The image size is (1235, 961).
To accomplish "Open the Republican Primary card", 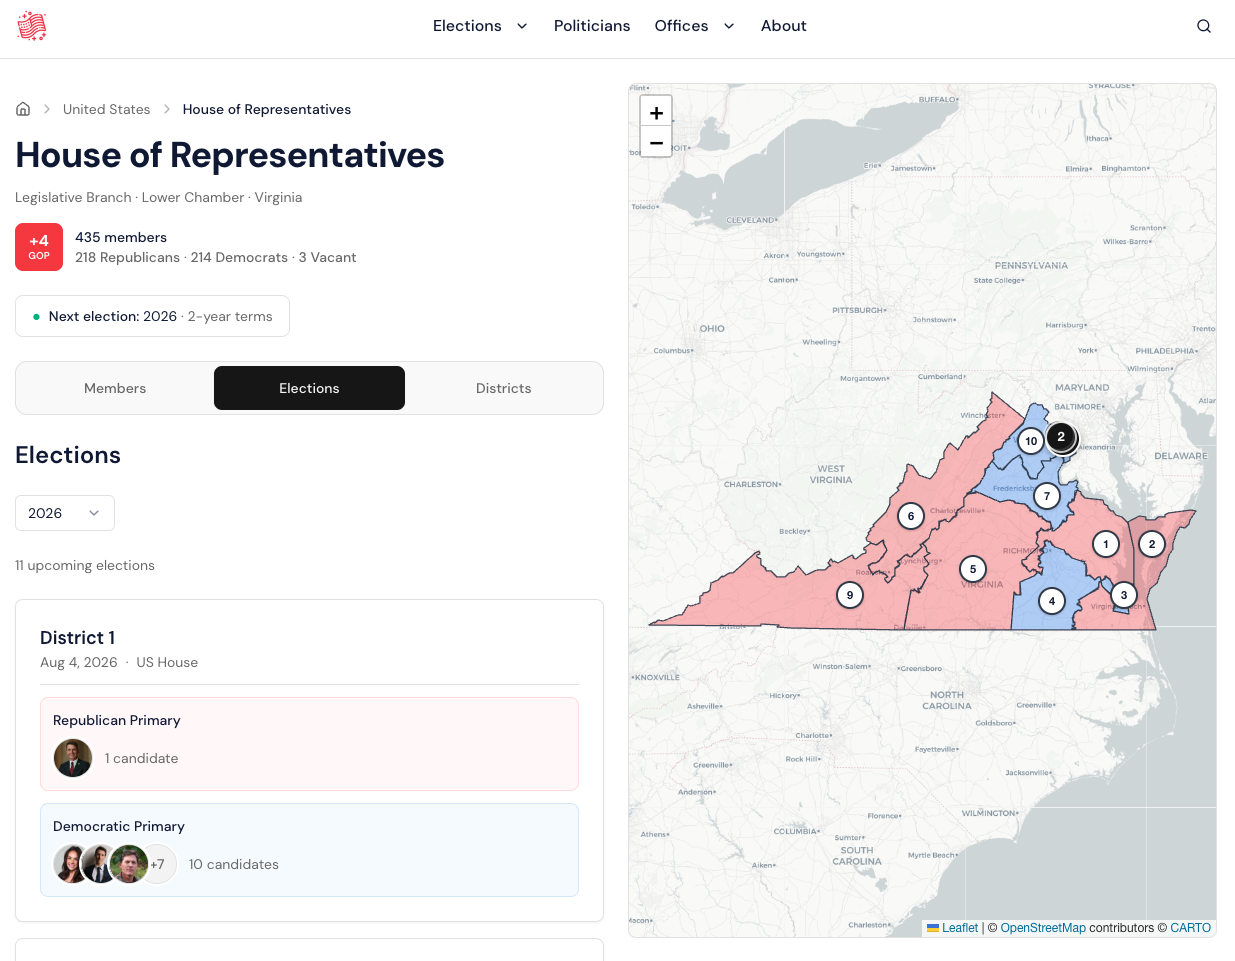I will click(309, 743).
